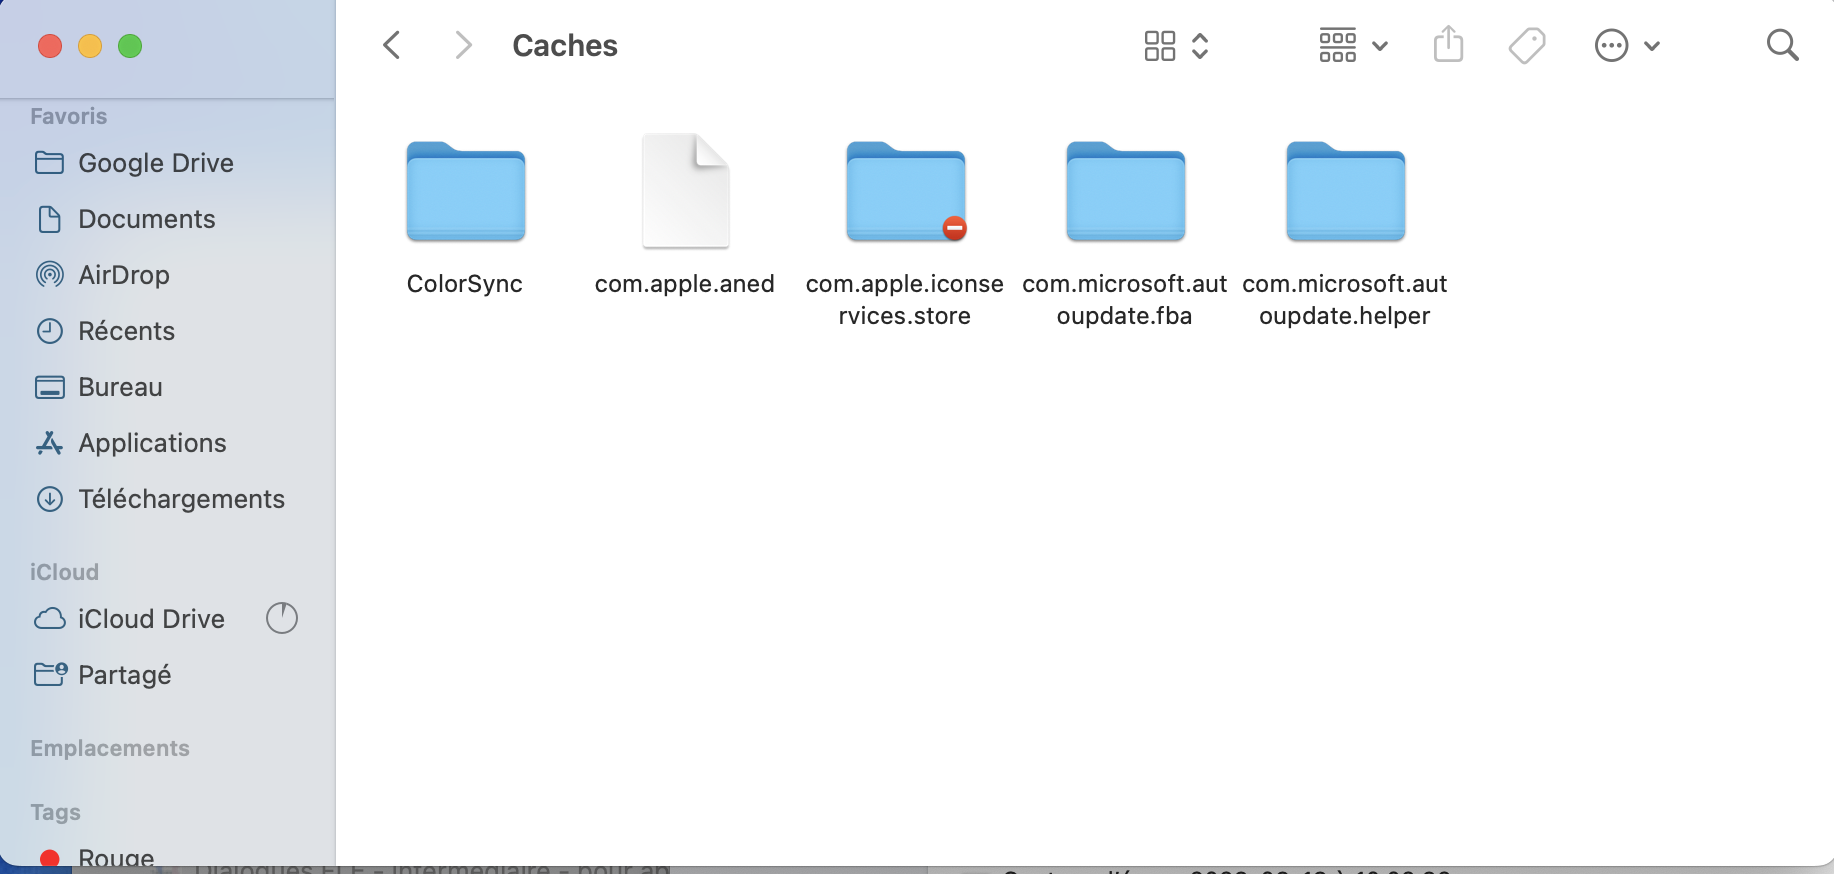1834x874 pixels.
Task: Click the iCloud section header
Action: point(64,572)
